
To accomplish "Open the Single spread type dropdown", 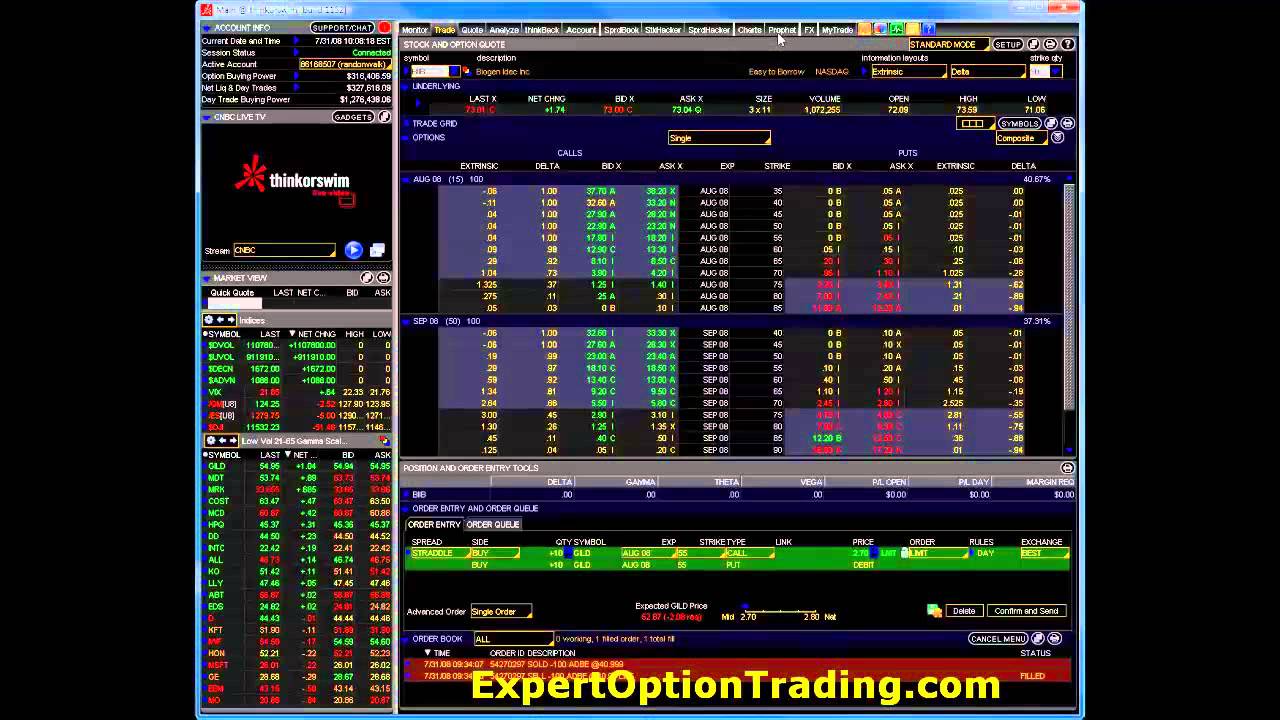I will tap(719, 138).
